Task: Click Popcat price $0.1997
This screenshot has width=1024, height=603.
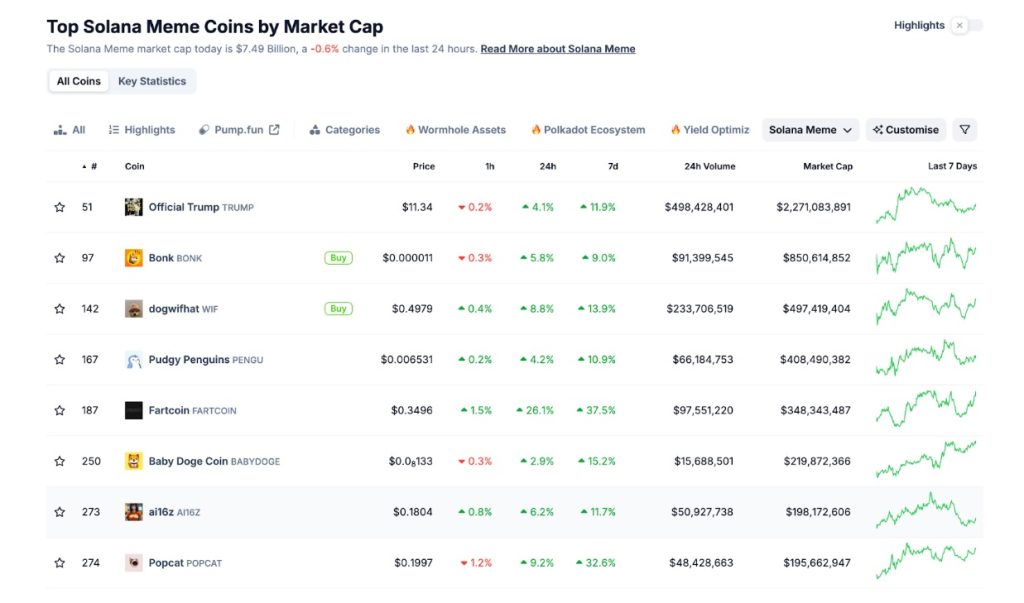Action: coord(413,562)
